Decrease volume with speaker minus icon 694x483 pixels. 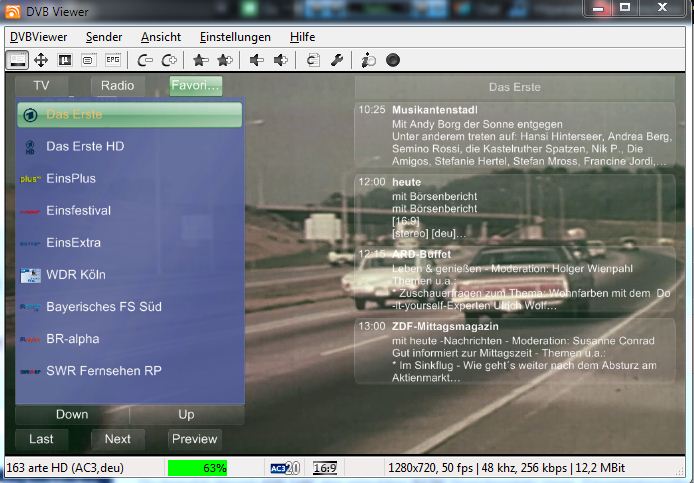[257, 60]
